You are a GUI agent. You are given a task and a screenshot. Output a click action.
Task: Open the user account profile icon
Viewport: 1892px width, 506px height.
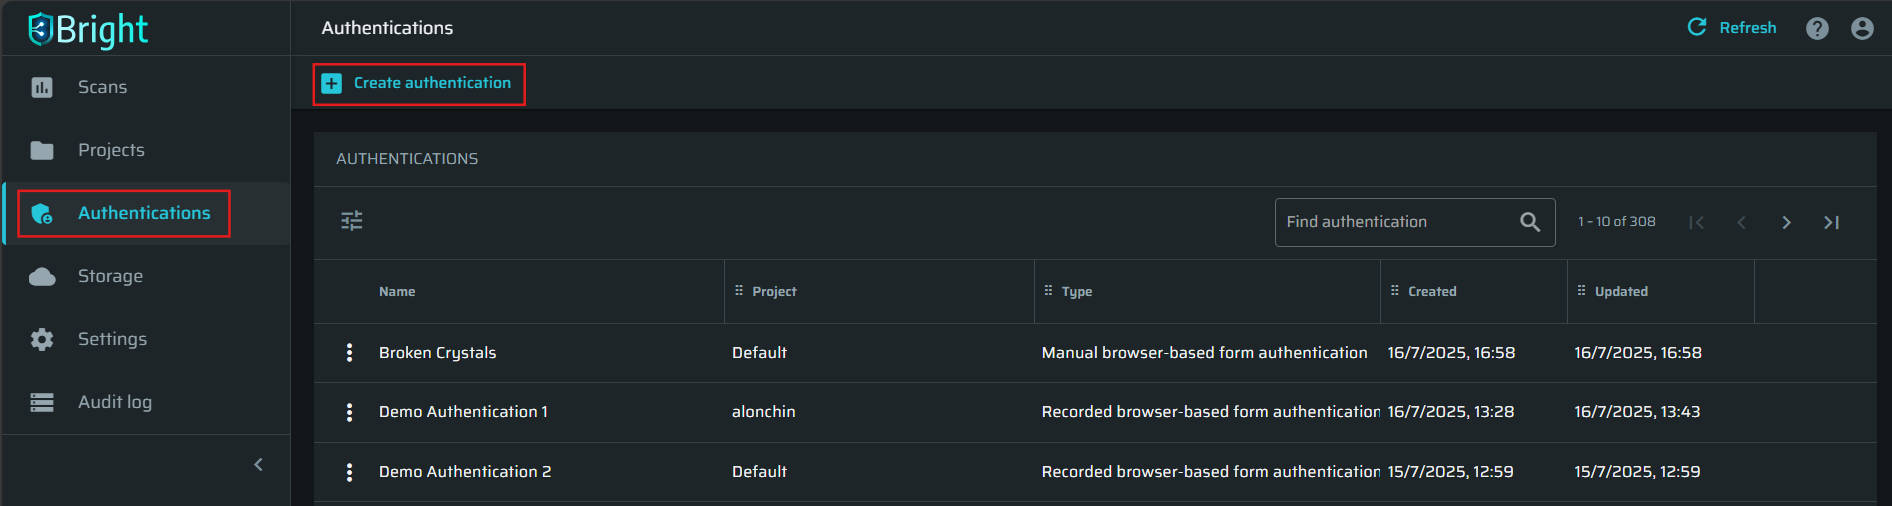(x=1862, y=28)
